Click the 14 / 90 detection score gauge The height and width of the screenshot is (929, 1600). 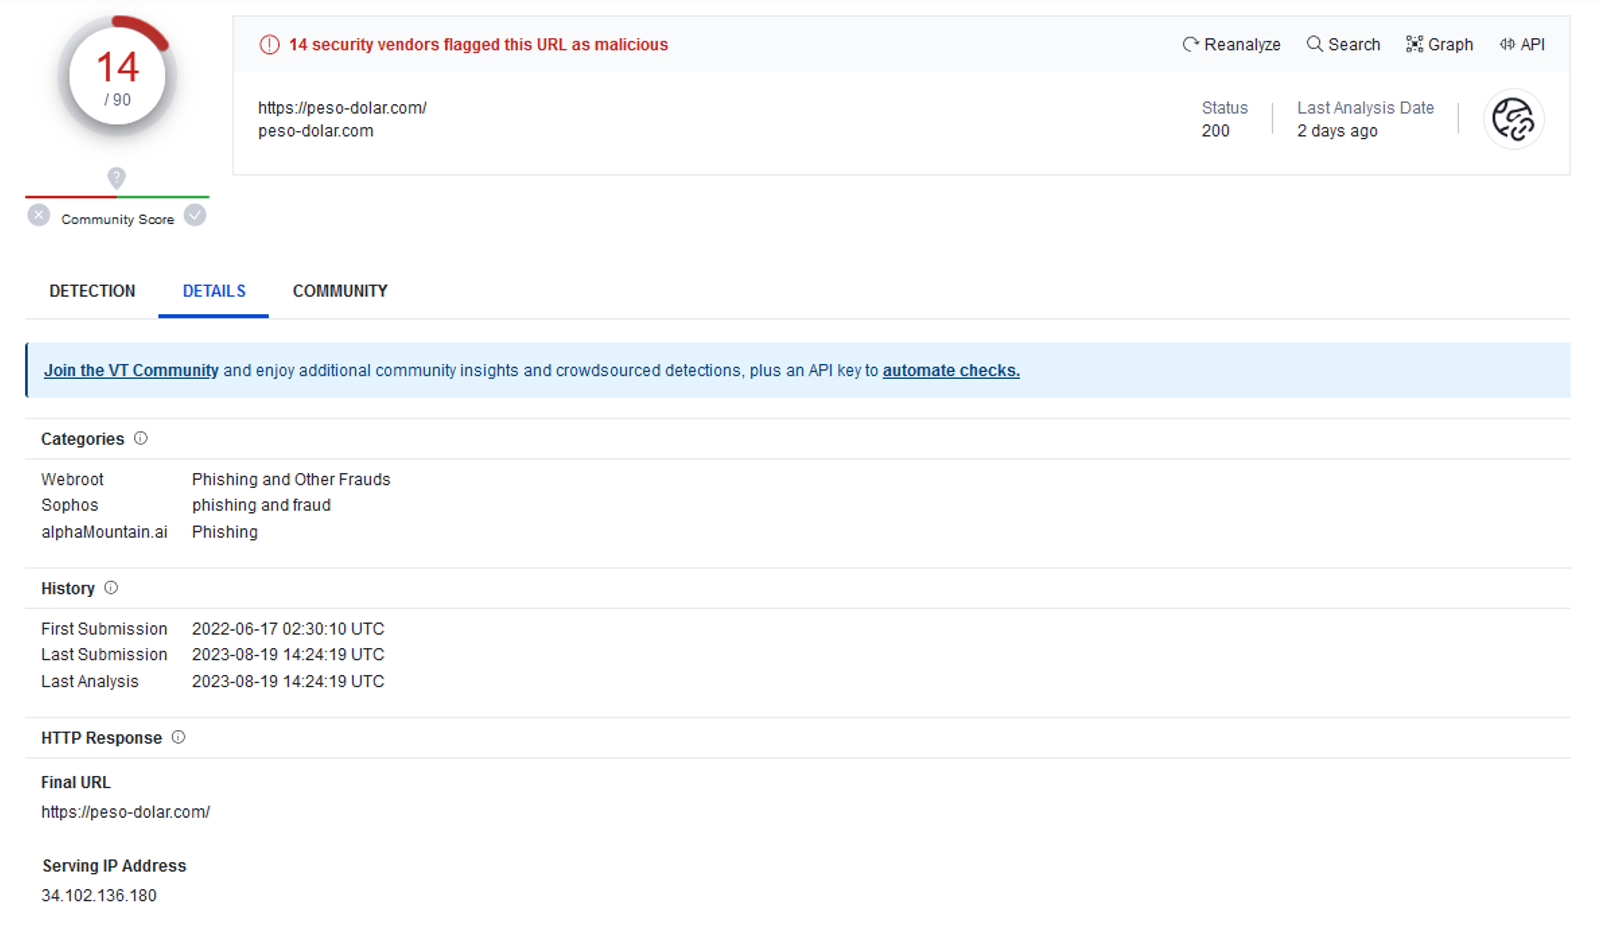tap(117, 77)
